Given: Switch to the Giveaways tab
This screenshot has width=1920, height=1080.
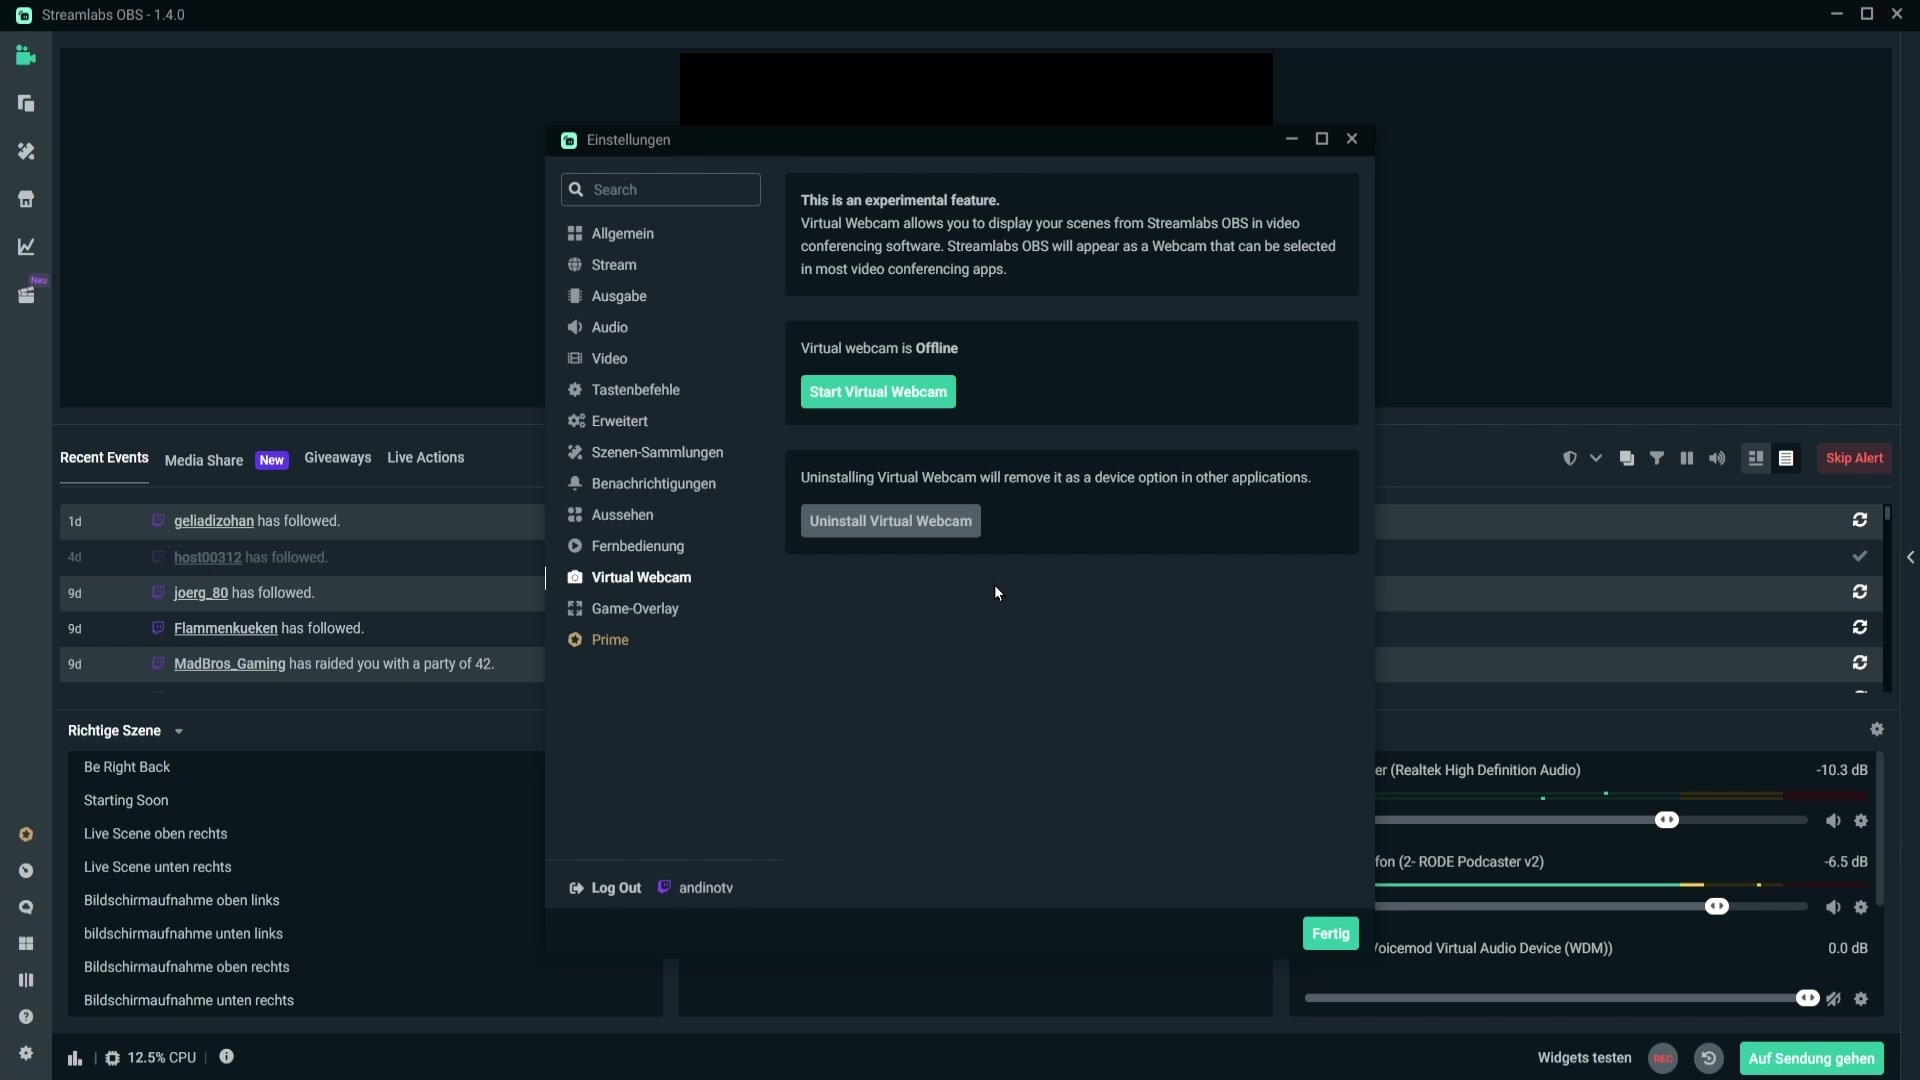Looking at the screenshot, I should click(x=337, y=458).
